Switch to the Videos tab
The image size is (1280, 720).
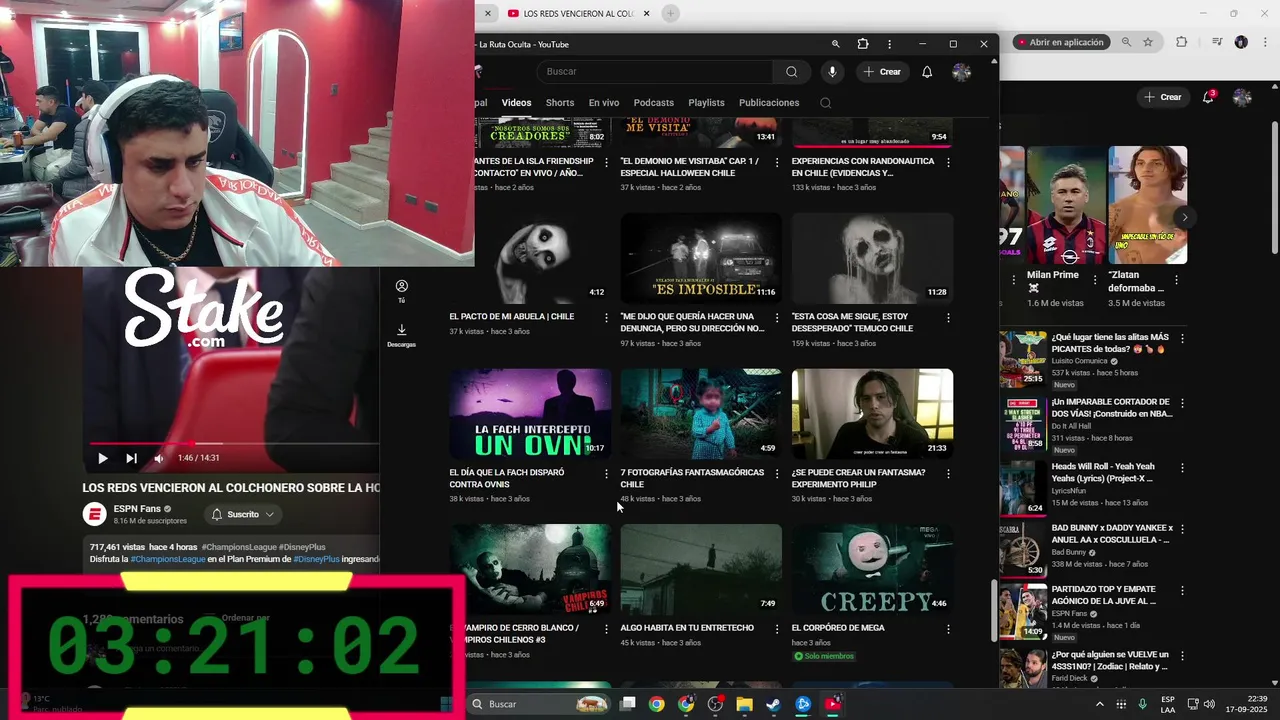(x=516, y=103)
